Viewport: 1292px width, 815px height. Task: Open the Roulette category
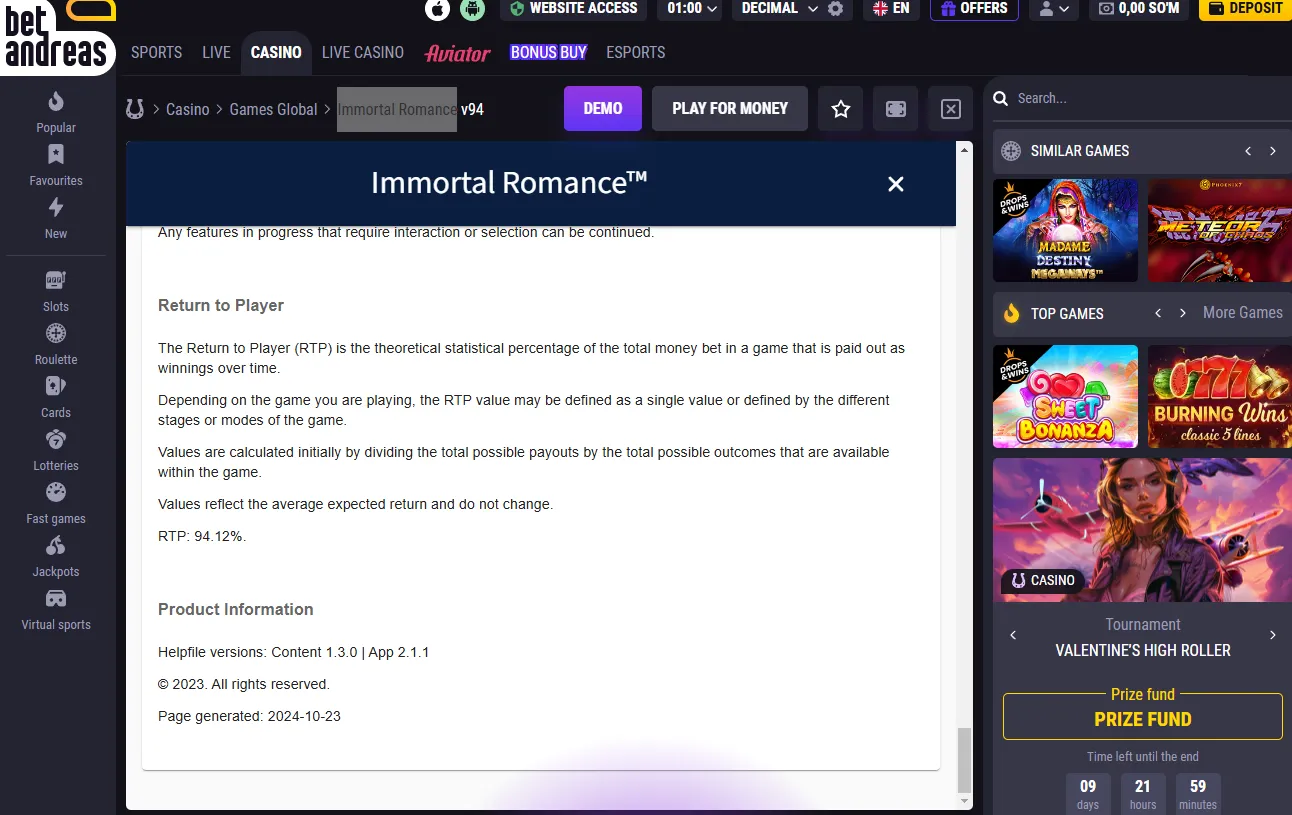click(x=56, y=344)
